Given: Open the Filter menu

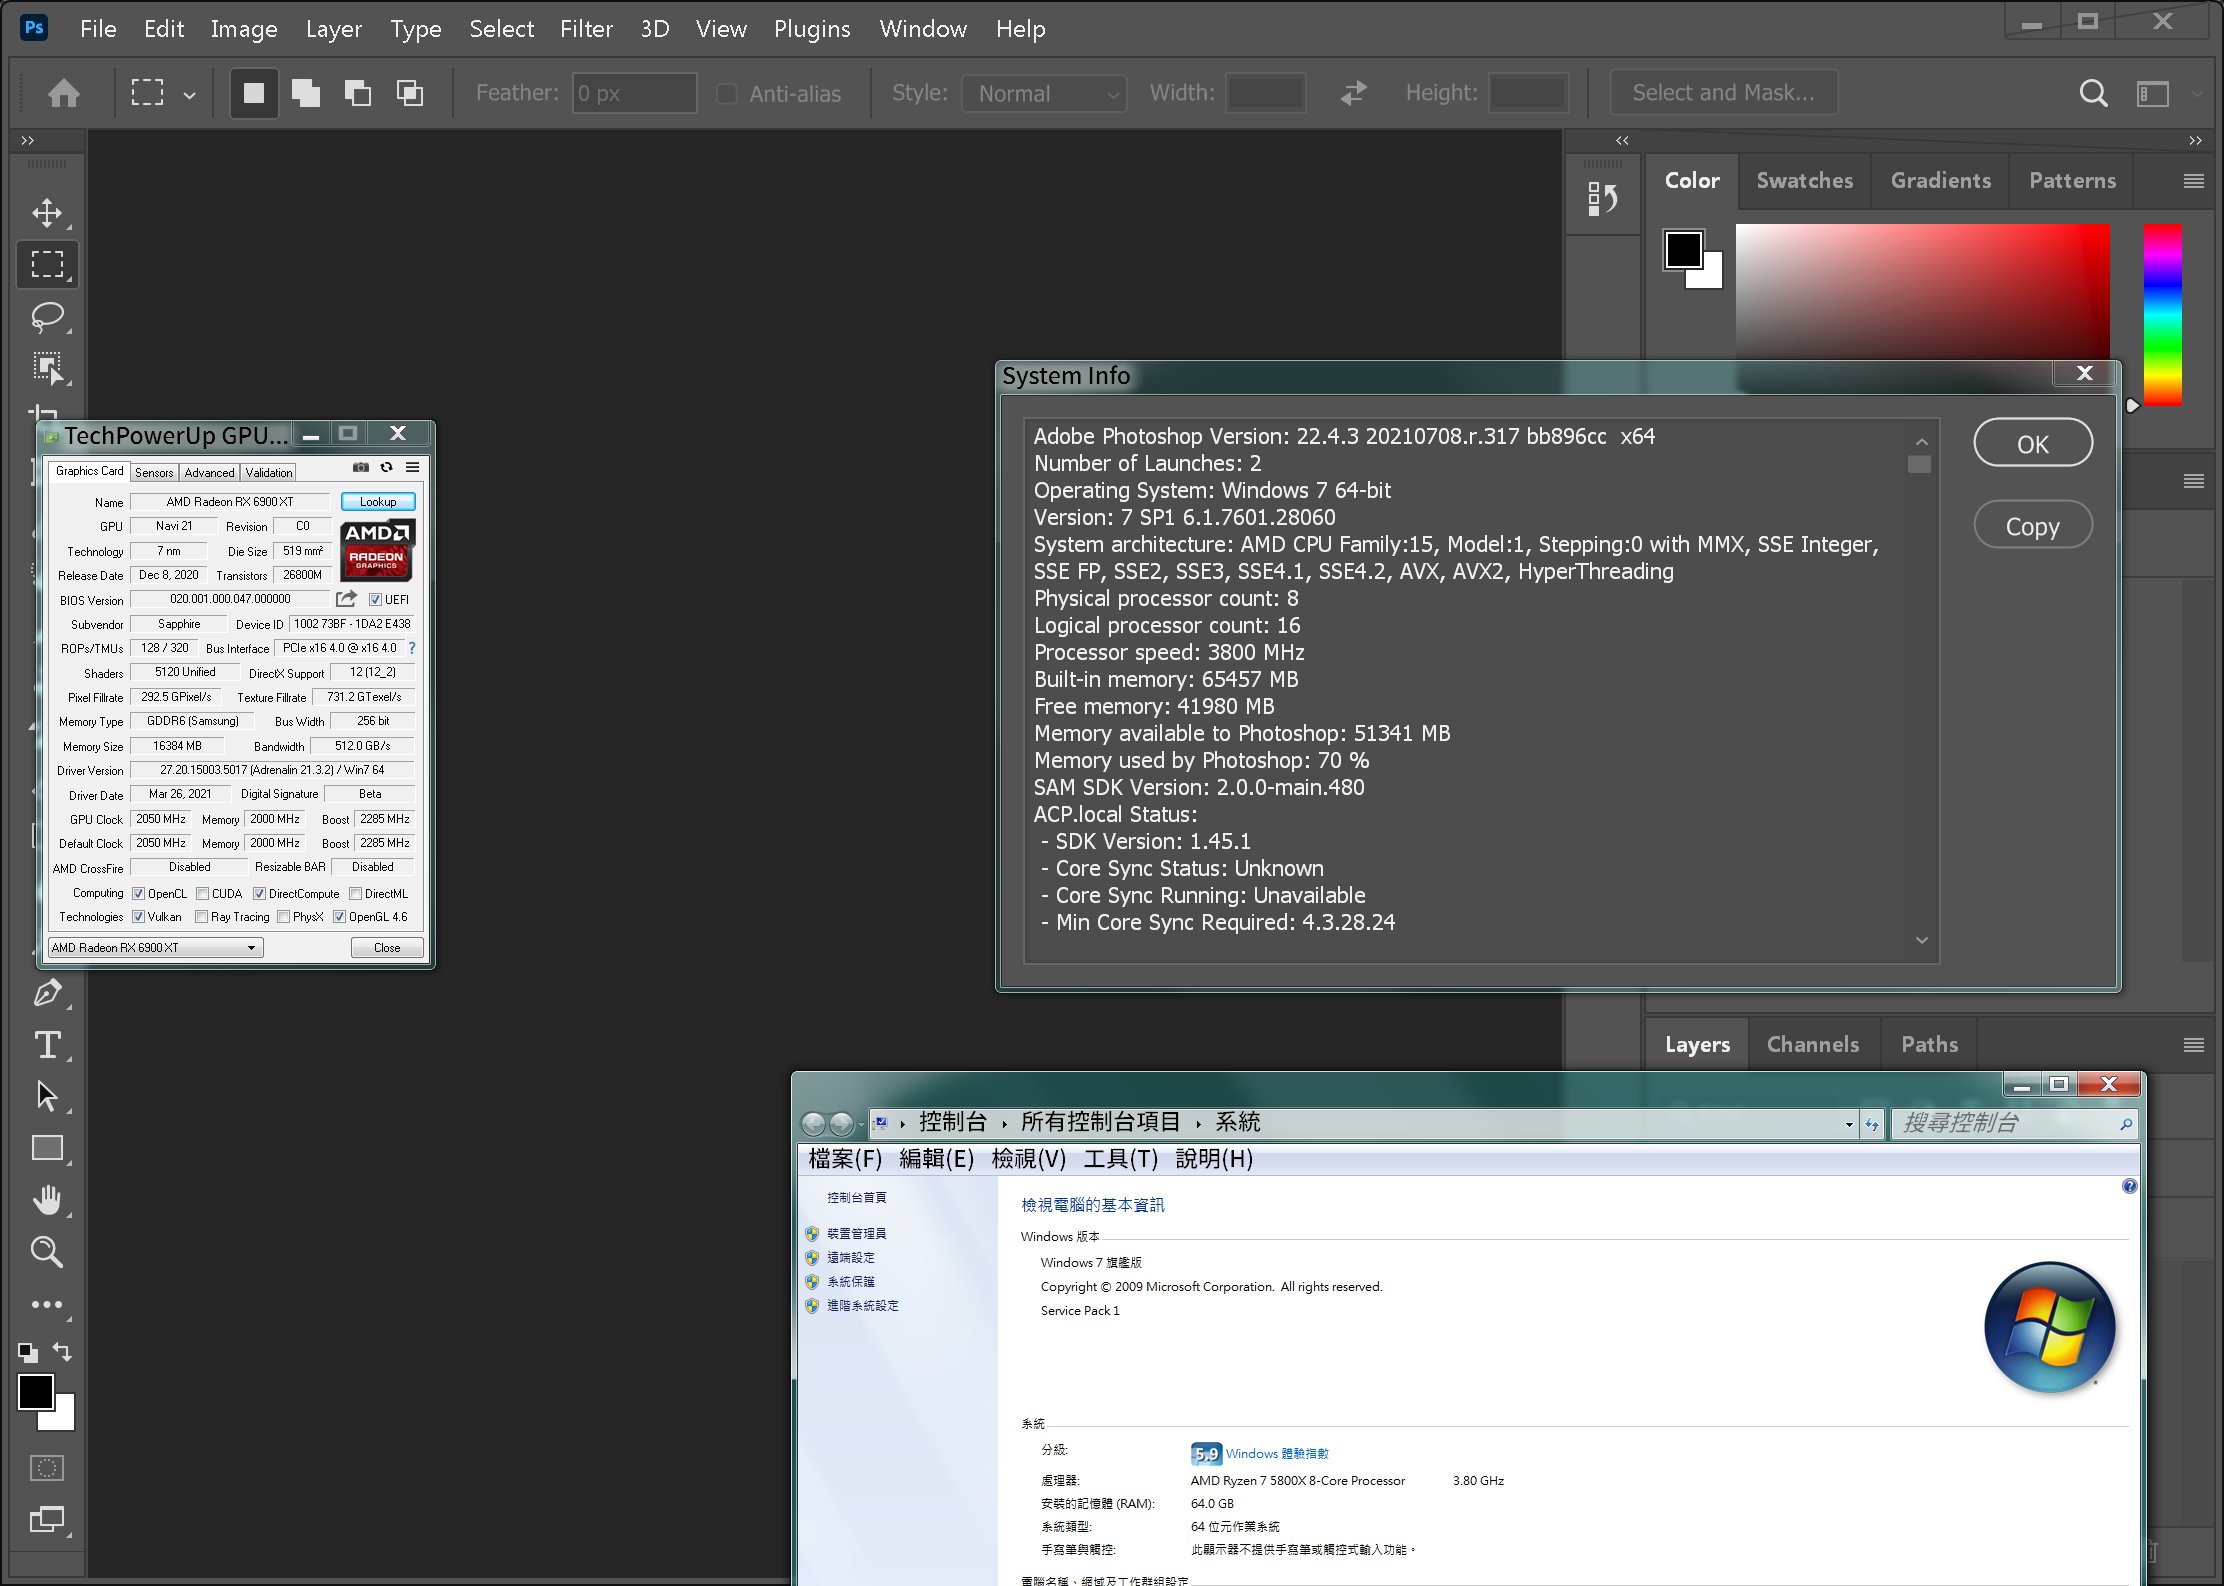Looking at the screenshot, I should pos(585,29).
